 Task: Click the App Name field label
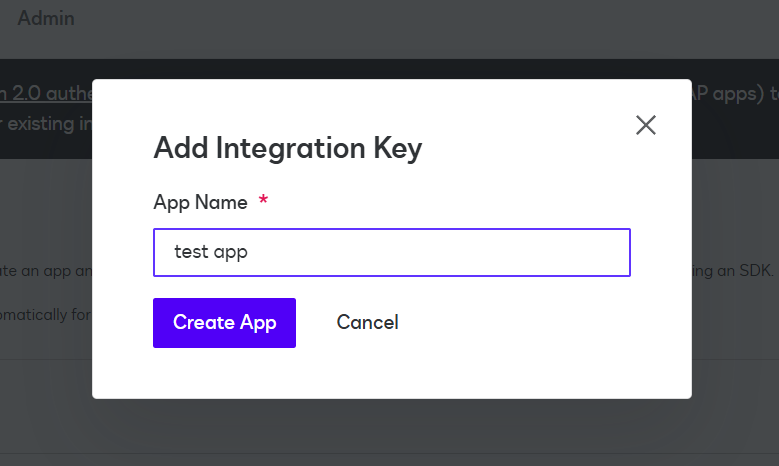tap(200, 202)
